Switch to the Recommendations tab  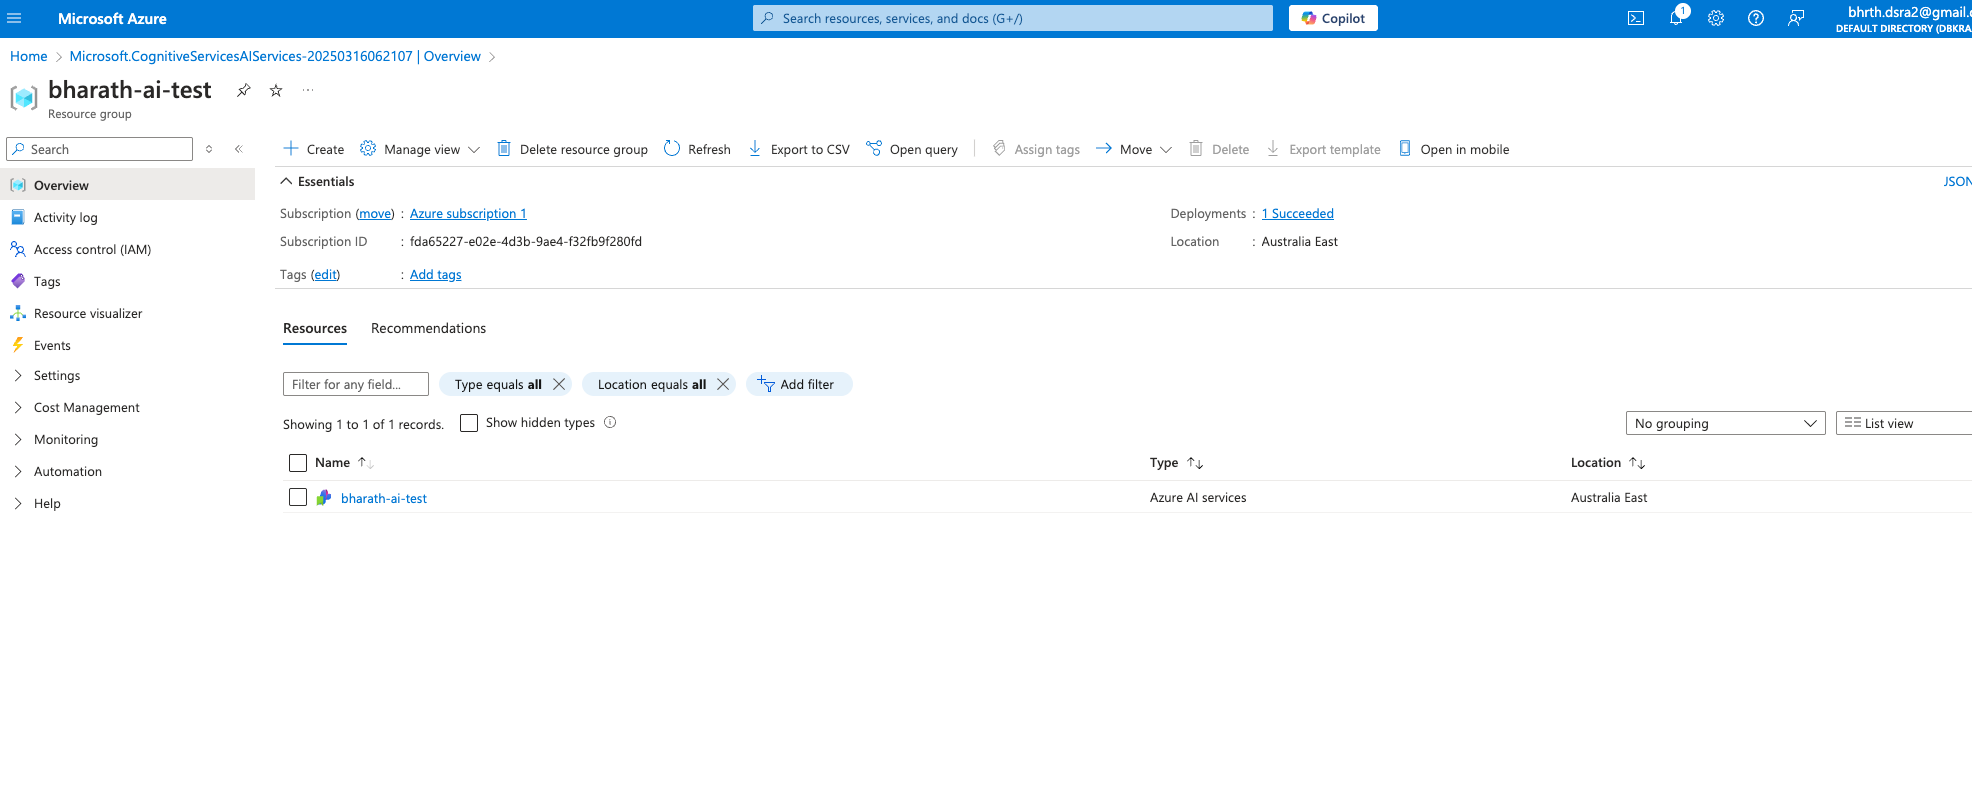point(428,328)
